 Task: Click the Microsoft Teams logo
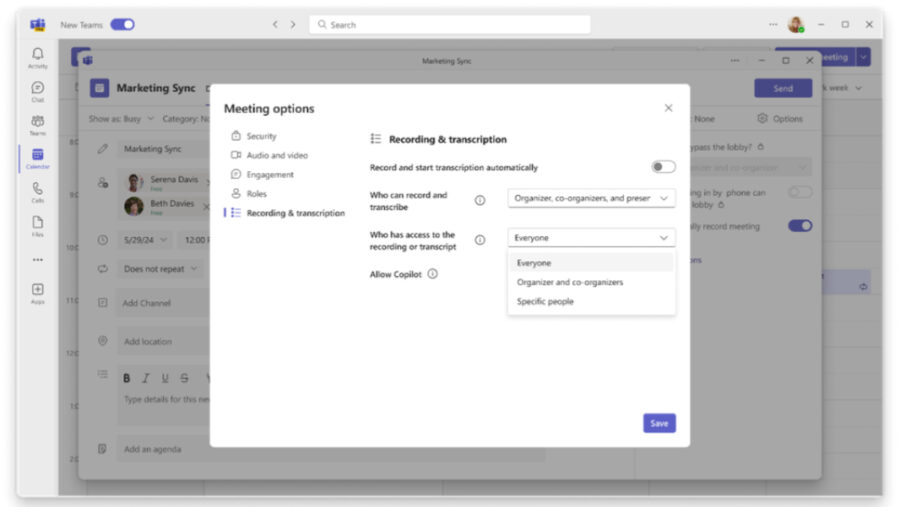pyautogui.click(x=38, y=25)
